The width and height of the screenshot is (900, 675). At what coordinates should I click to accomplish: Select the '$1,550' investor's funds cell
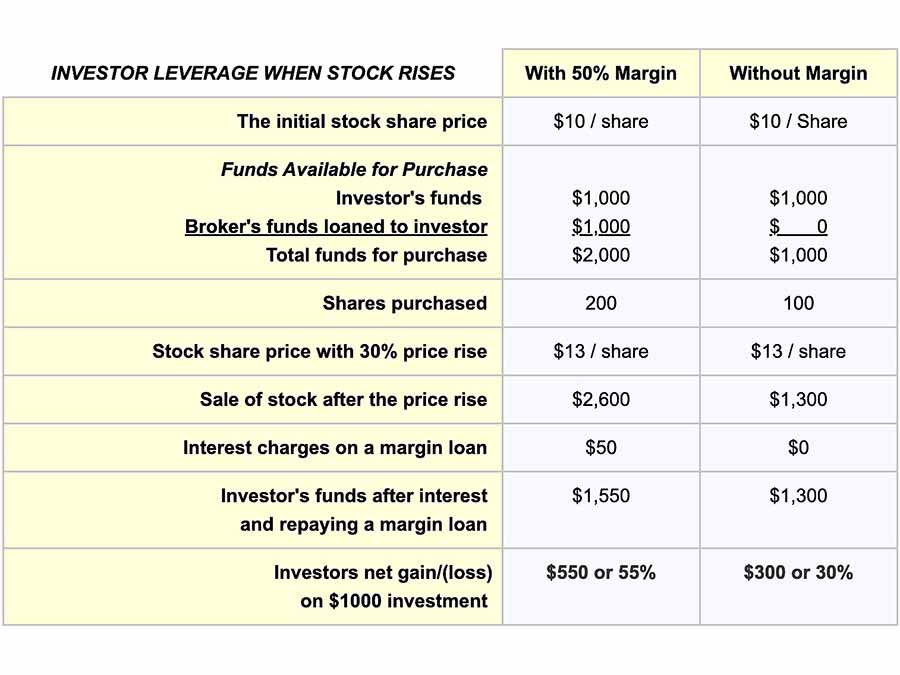pyautogui.click(x=601, y=495)
